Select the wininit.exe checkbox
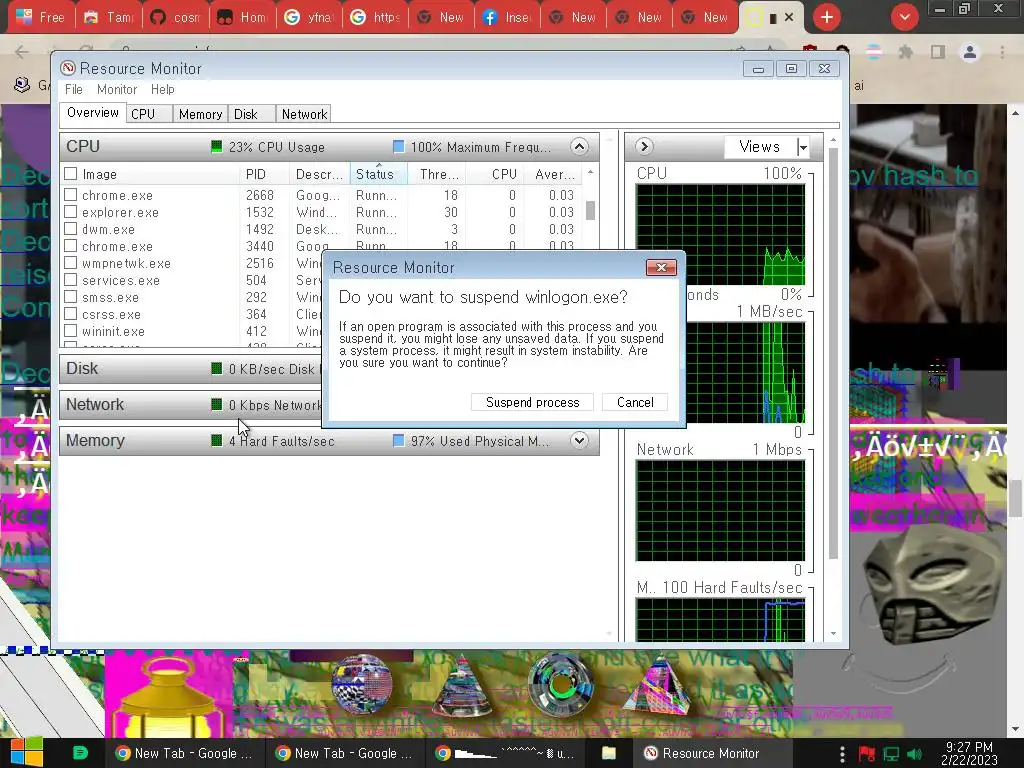Viewport: 1024px width, 768px height. pyautogui.click(x=71, y=330)
